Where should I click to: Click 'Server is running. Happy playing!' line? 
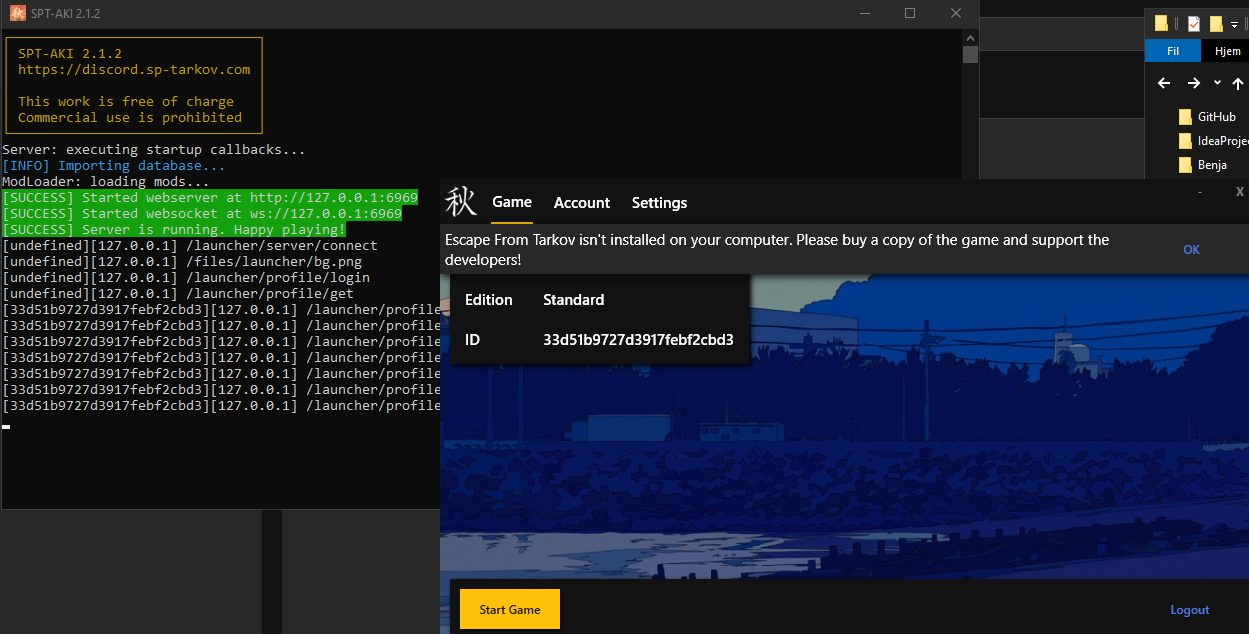click(x=174, y=229)
